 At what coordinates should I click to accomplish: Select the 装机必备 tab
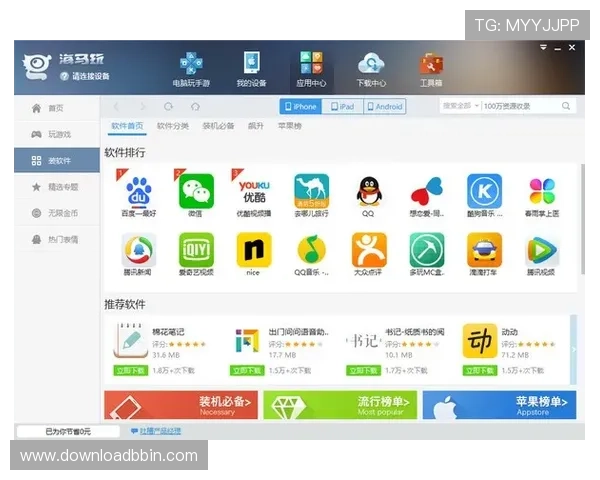click(x=218, y=126)
